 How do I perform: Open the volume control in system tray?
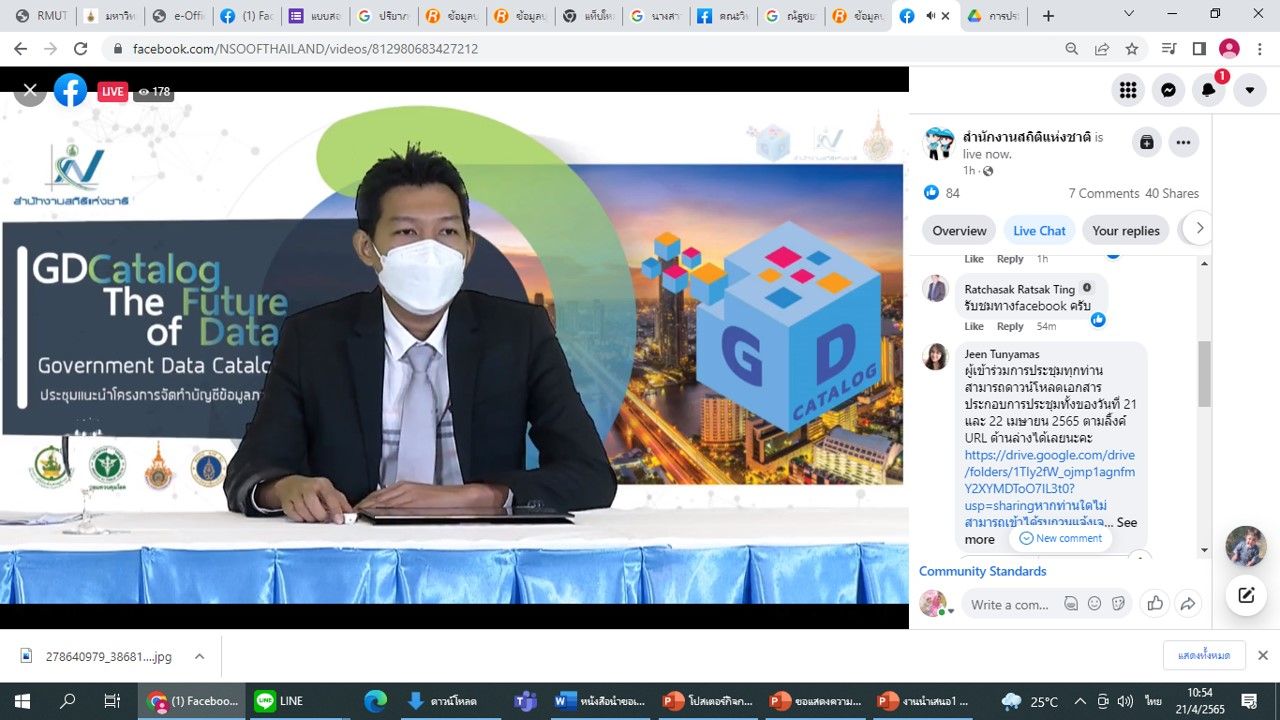pyautogui.click(x=1125, y=701)
